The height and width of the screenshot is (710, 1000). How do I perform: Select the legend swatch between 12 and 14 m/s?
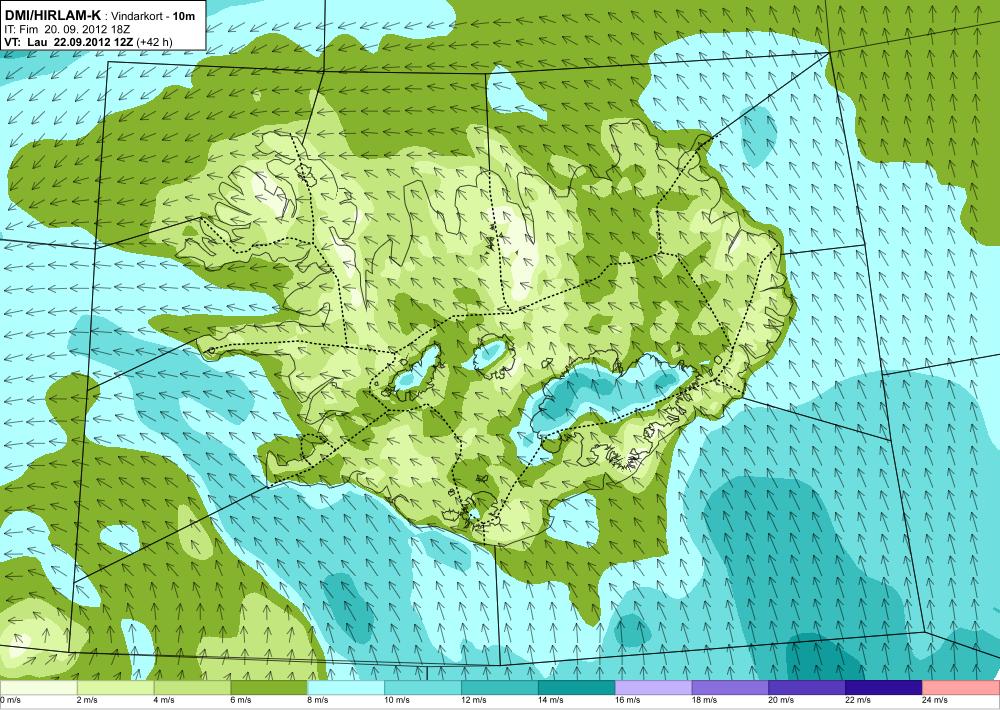click(499, 688)
